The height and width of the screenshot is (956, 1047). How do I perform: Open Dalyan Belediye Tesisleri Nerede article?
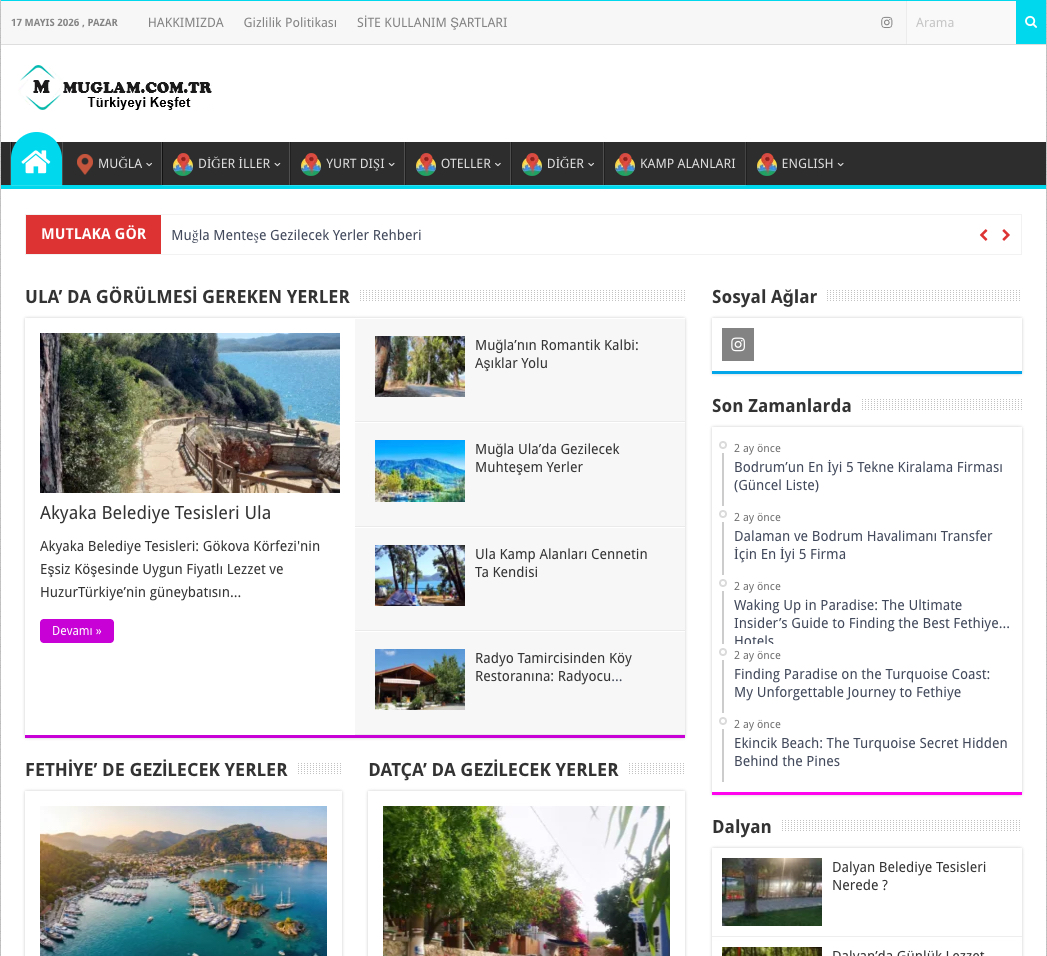(x=909, y=876)
